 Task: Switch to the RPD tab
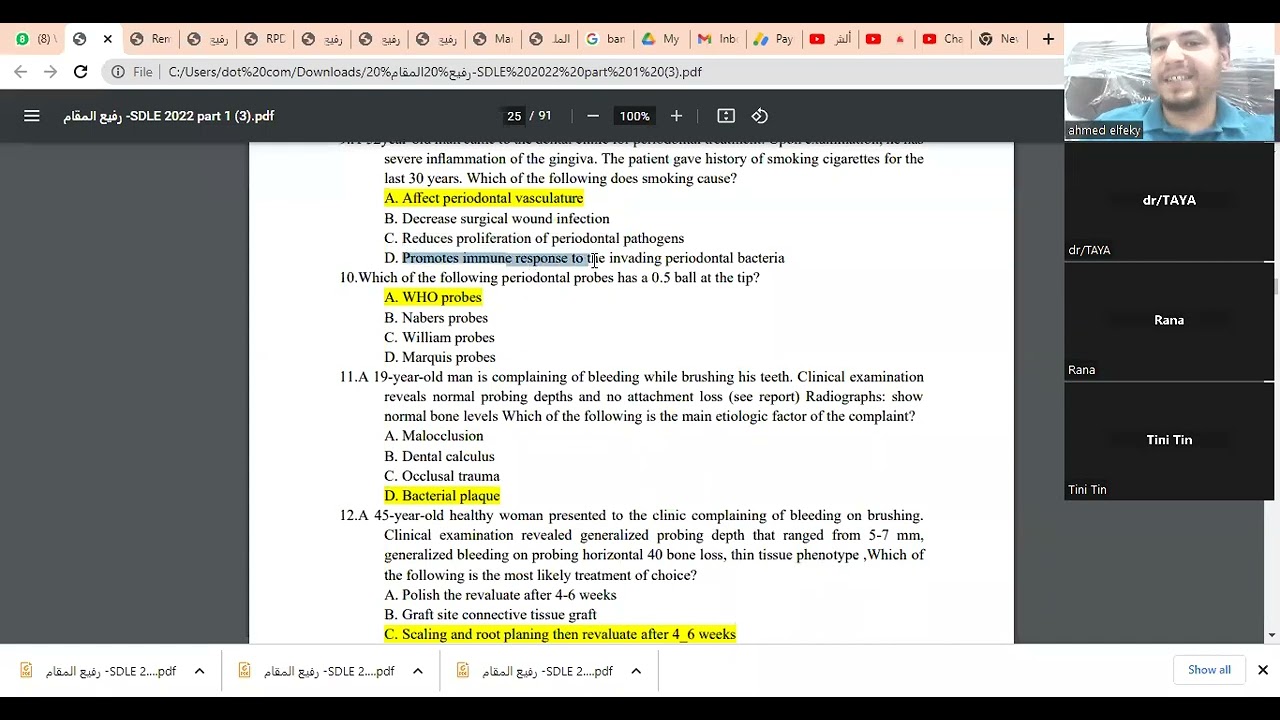click(265, 39)
